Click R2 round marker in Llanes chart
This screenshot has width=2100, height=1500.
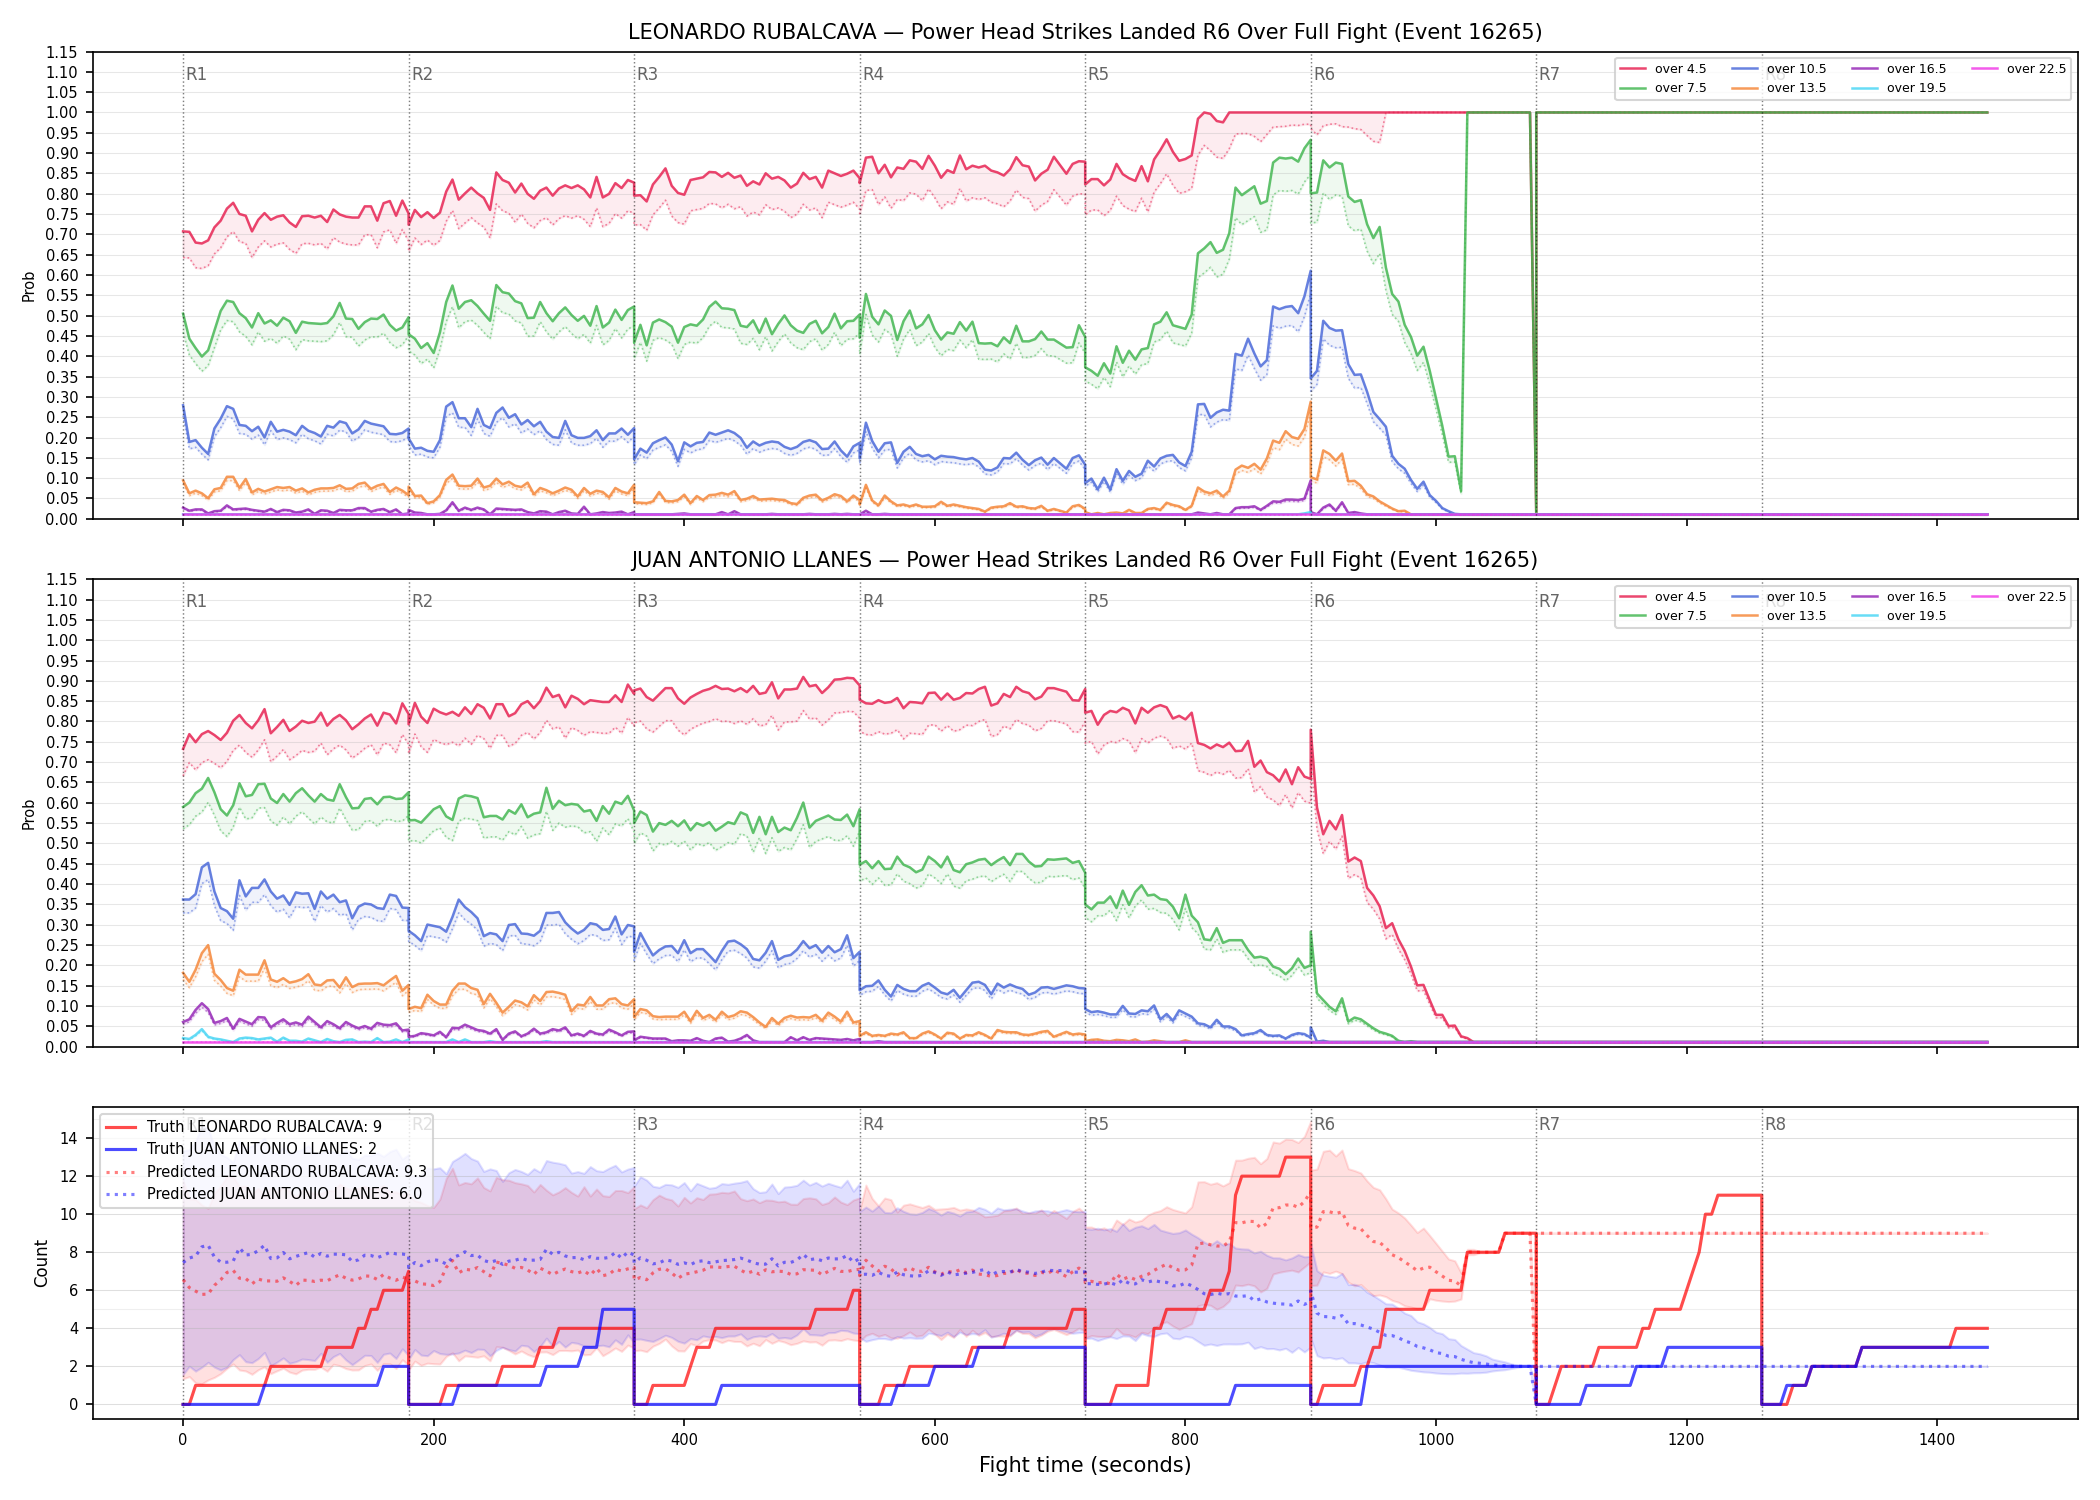tap(422, 601)
